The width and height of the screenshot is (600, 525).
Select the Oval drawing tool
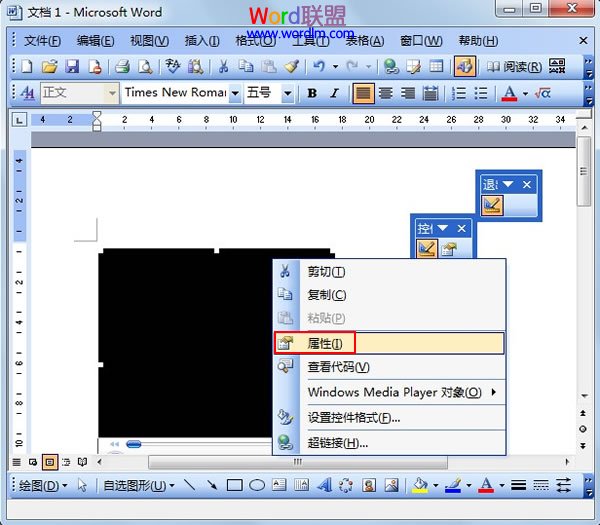(x=257, y=485)
